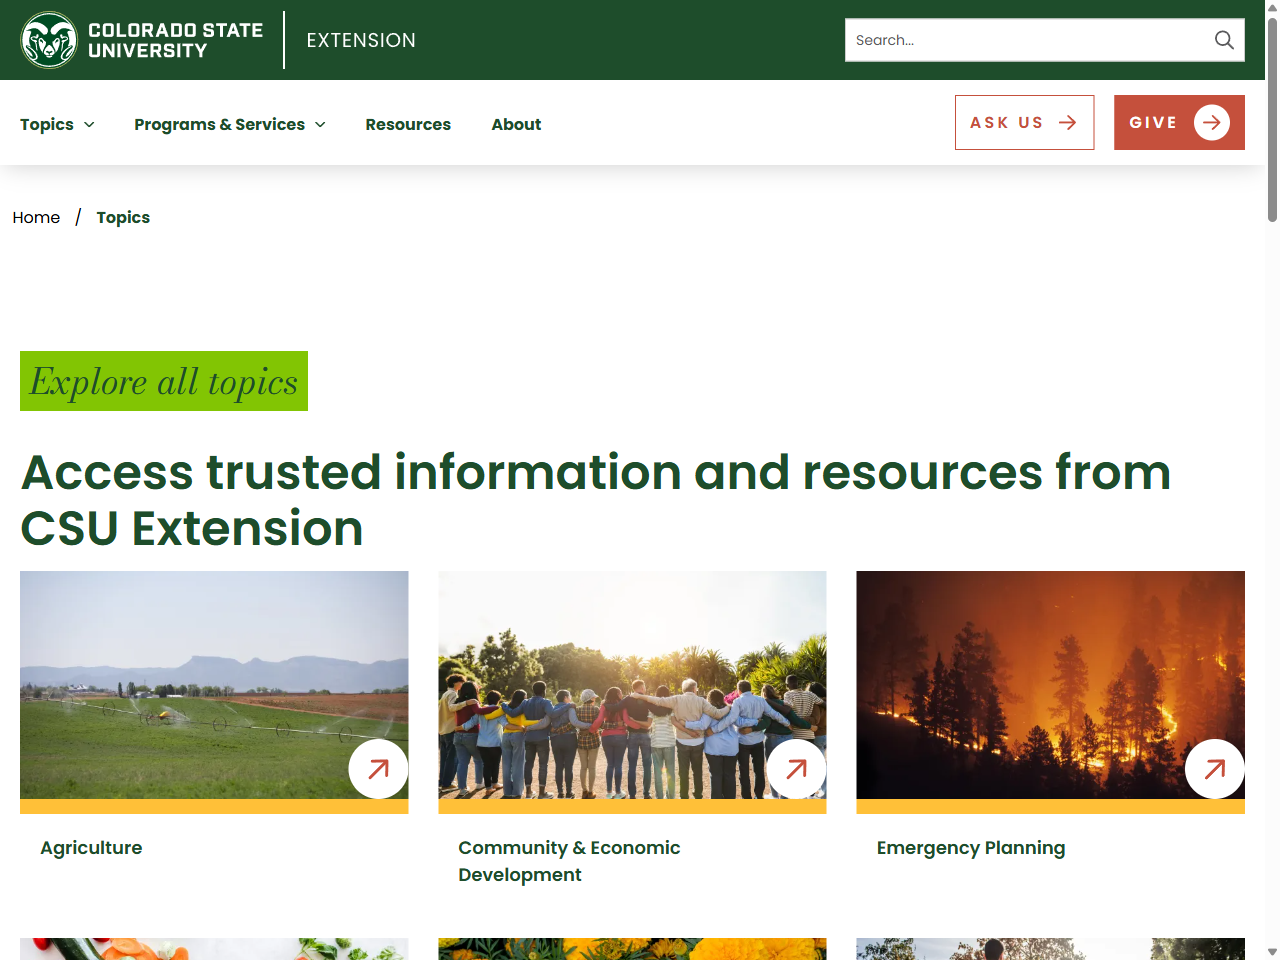Go to Home via breadcrumb
The image size is (1280, 960).
(x=36, y=218)
